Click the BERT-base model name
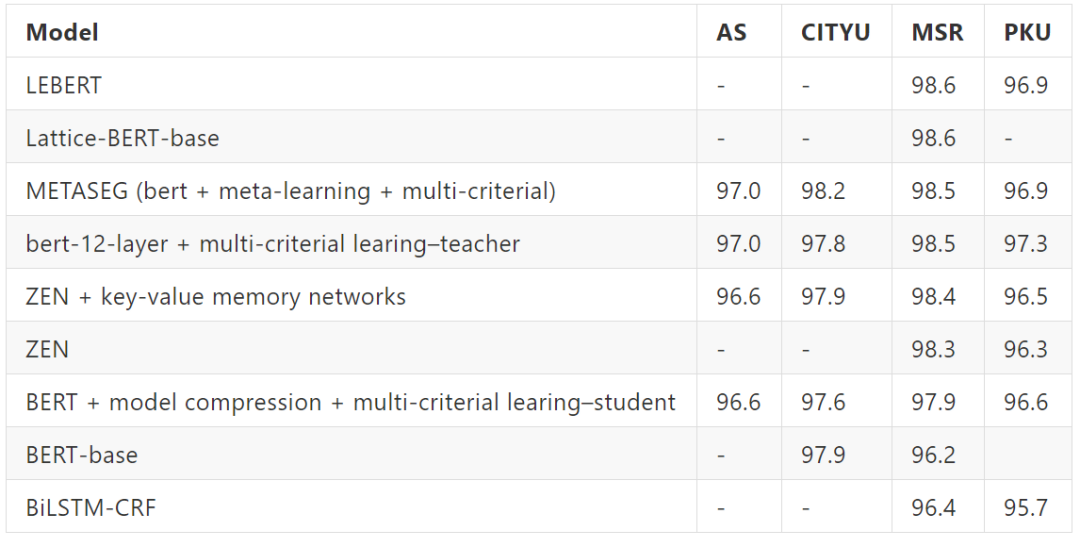Screen dimensions: 1080x547 [82, 455]
